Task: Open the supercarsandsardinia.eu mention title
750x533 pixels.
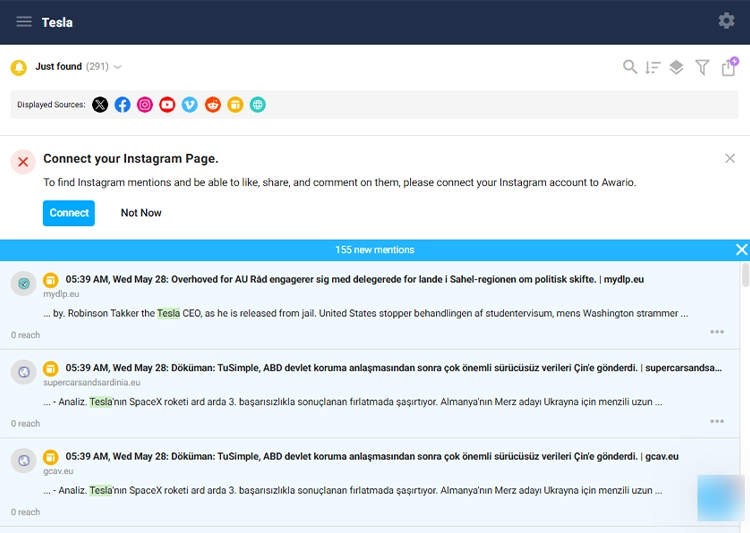Action: [394, 368]
